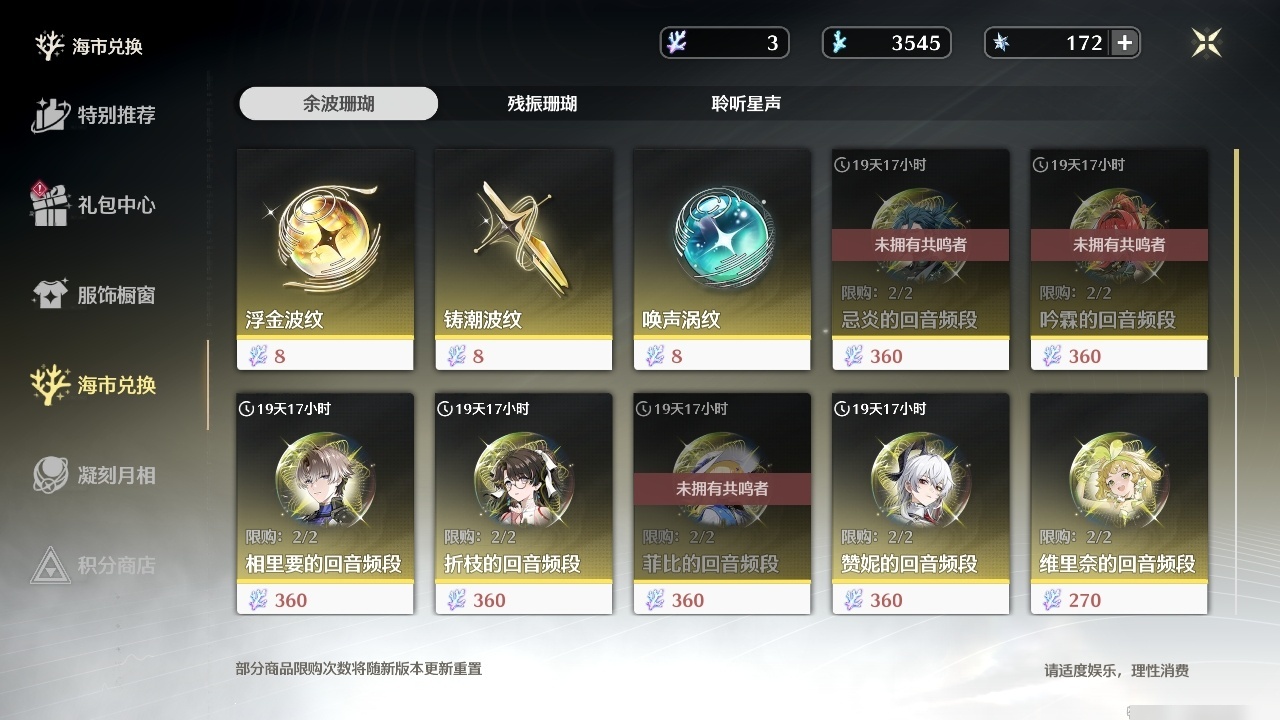Choose the 唤声涡纹 item card
This screenshot has height=720, width=1280.
pos(722,259)
